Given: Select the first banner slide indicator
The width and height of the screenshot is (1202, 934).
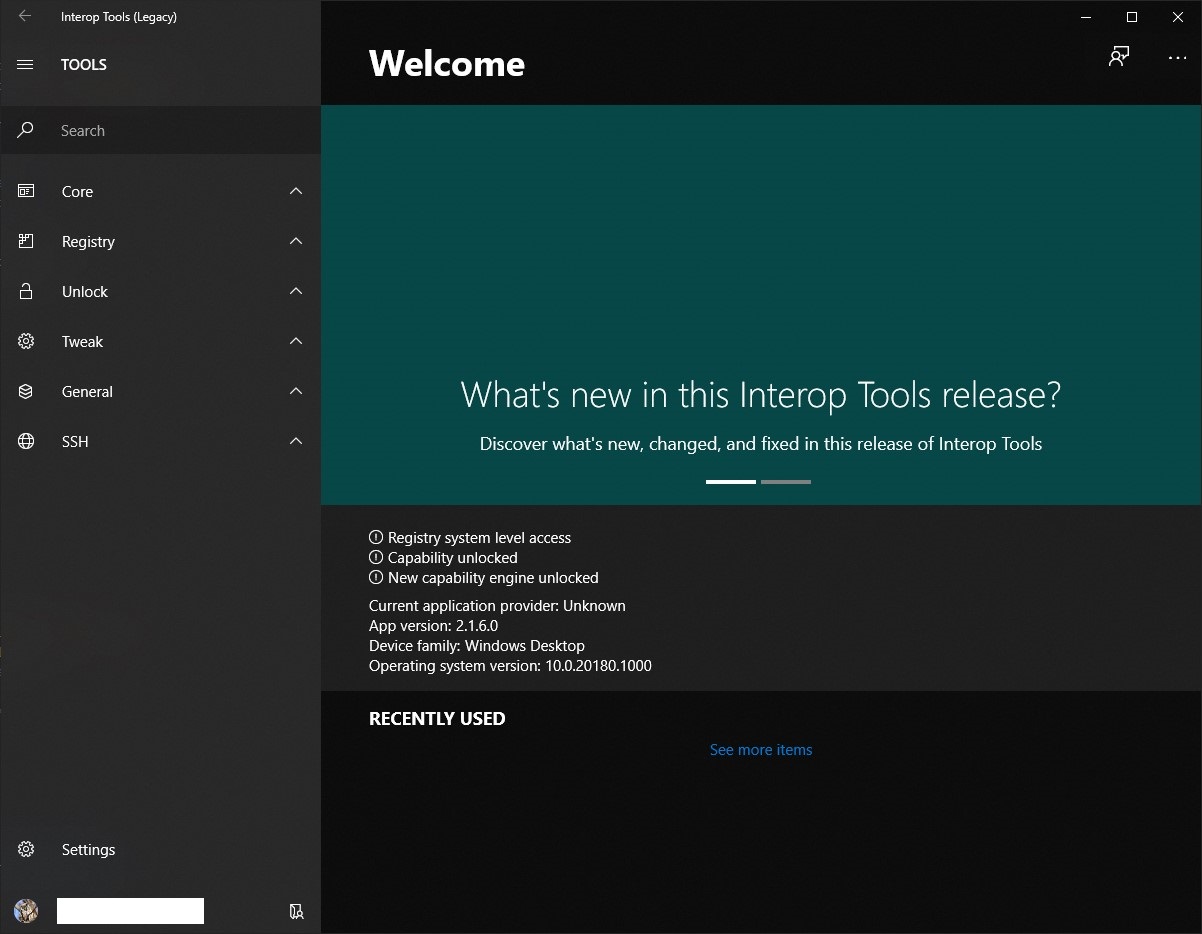Looking at the screenshot, I should point(731,482).
